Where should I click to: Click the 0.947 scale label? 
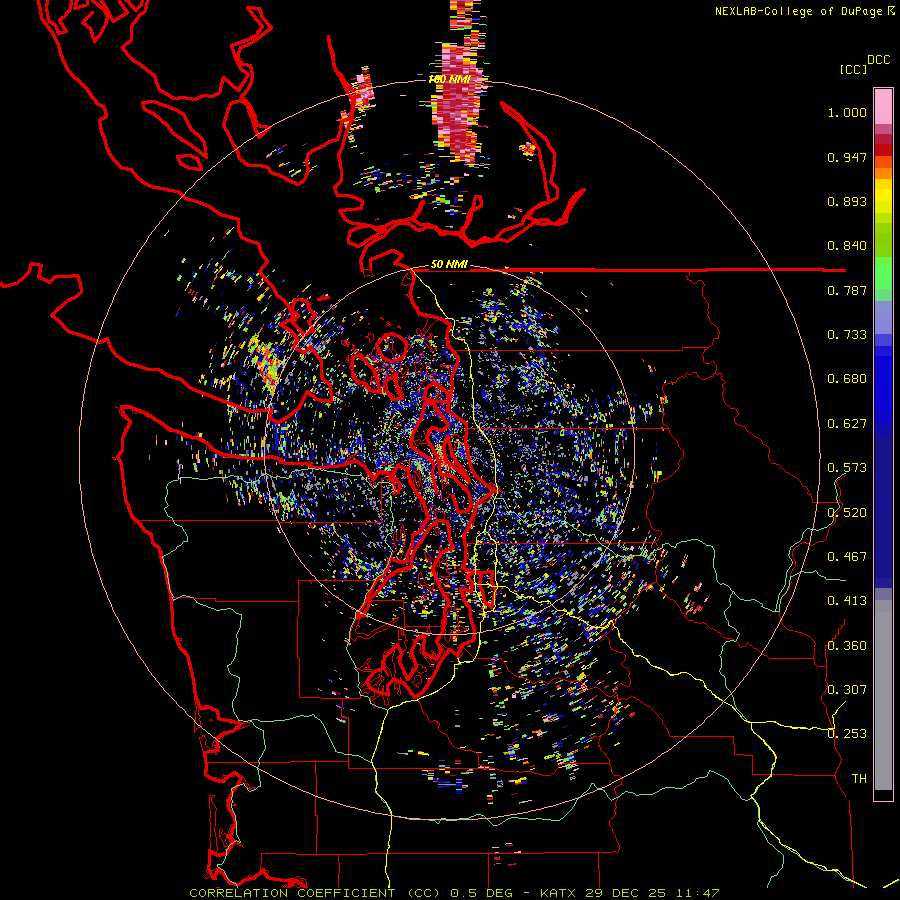[847, 157]
